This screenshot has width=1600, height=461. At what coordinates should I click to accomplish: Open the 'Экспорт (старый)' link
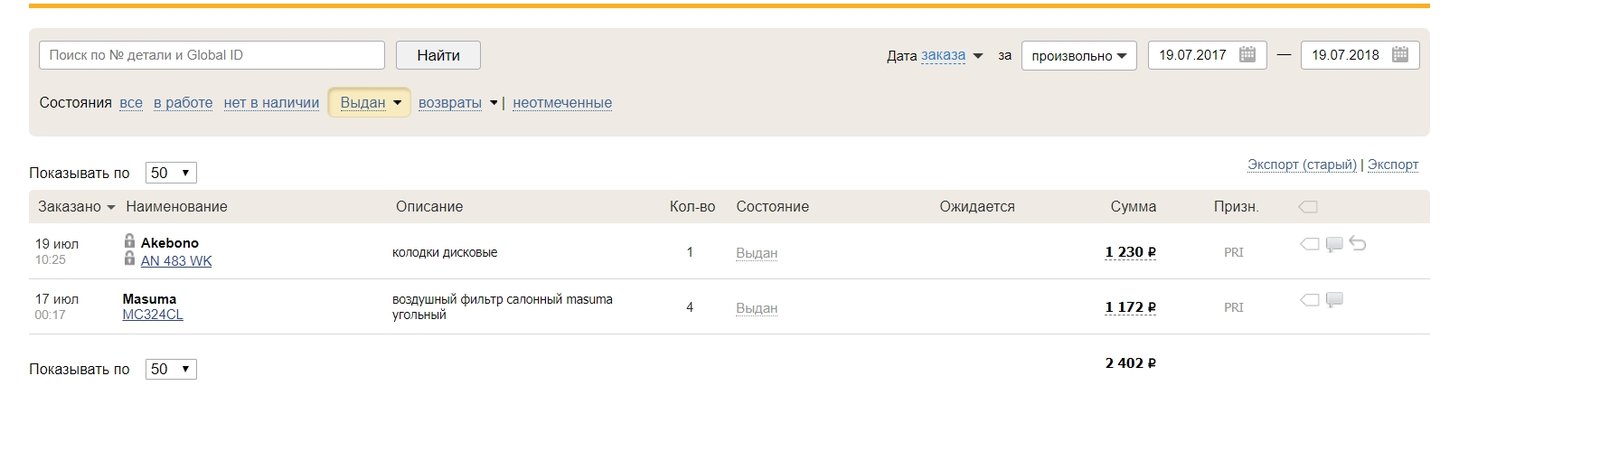tap(1302, 165)
